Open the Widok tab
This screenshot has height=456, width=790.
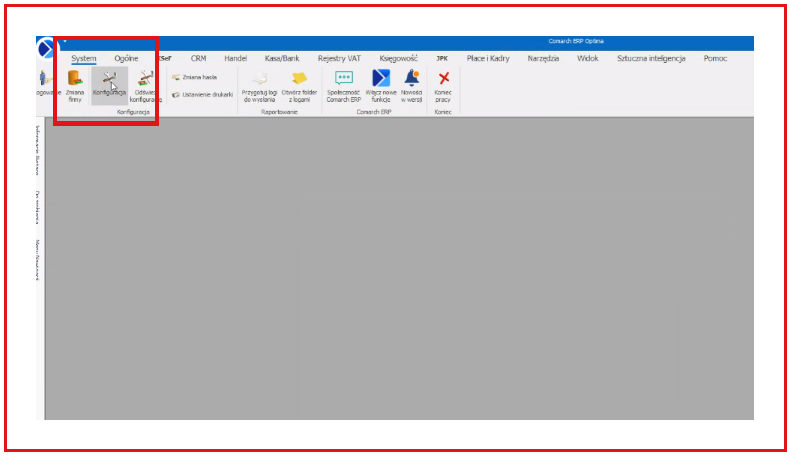(x=587, y=58)
